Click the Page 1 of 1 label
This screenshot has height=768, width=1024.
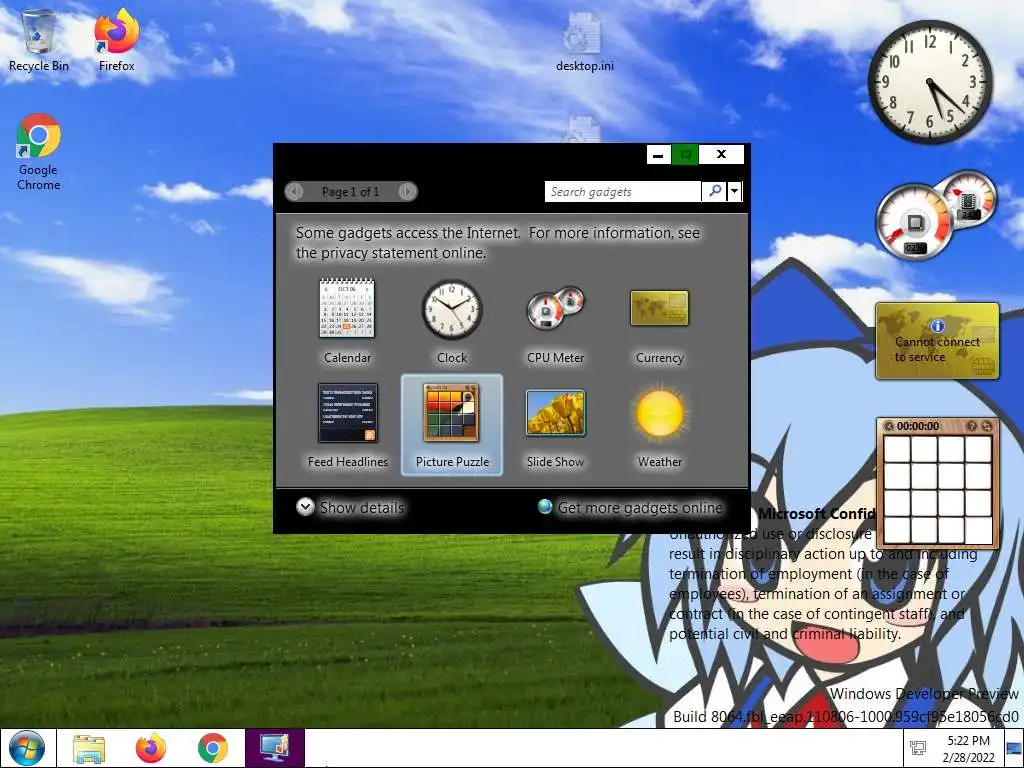click(350, 191)
